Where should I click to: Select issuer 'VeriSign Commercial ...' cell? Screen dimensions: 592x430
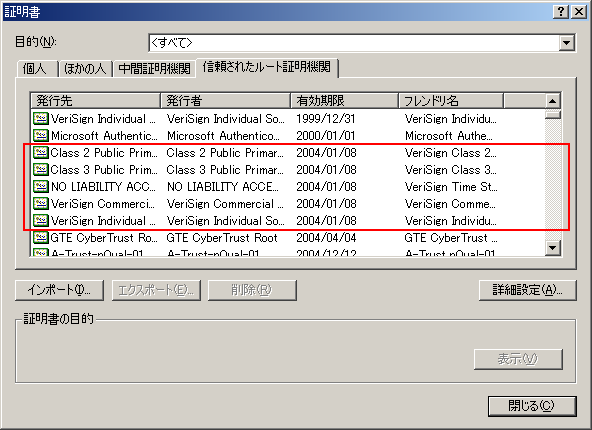[225, 203]
